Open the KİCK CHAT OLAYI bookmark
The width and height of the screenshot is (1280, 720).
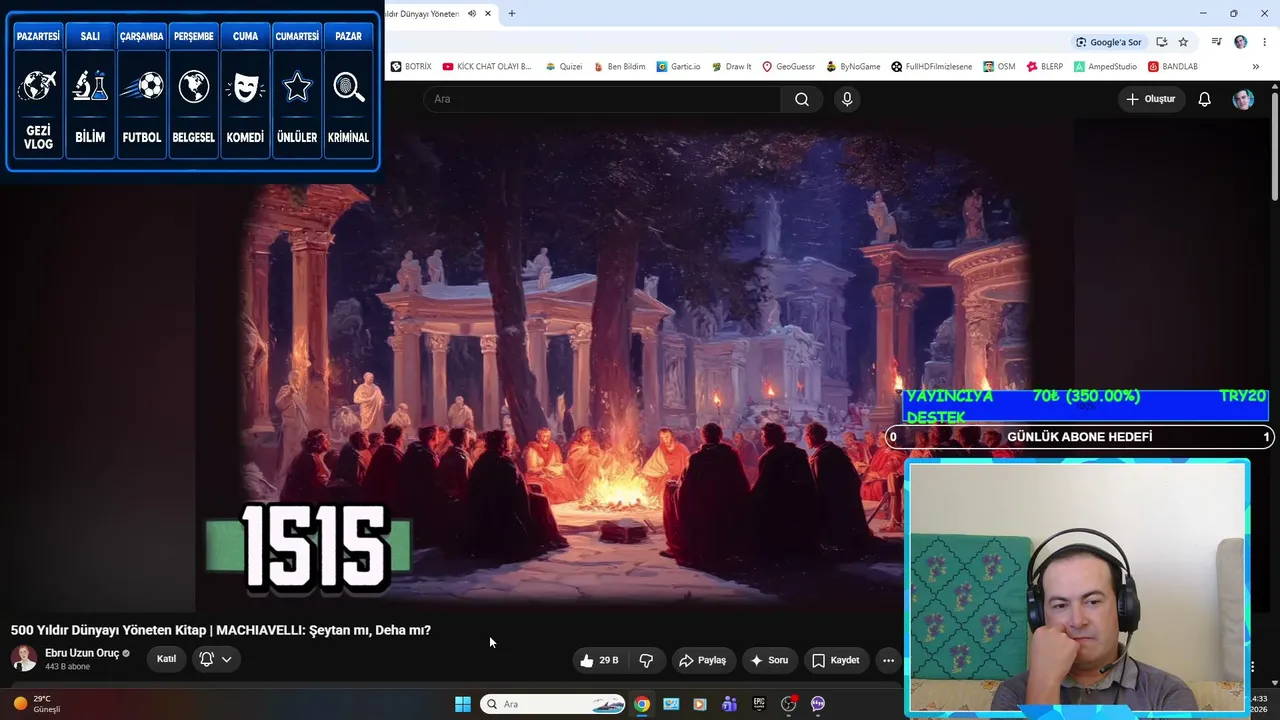pyautogui.click(x=487, y=67)
